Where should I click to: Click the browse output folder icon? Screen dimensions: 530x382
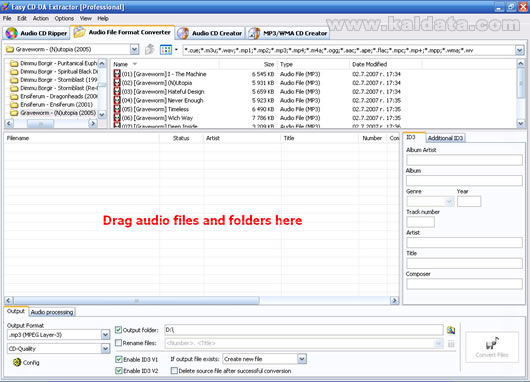[451, 330]
